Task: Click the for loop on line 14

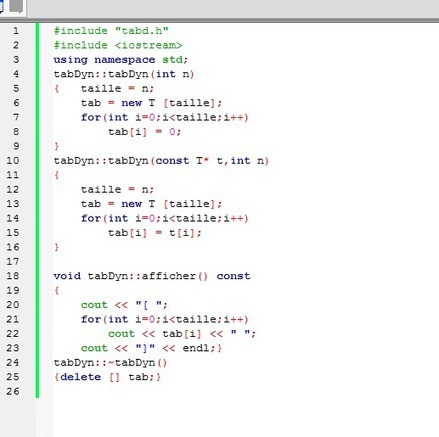Action: (x=165, y=218)
